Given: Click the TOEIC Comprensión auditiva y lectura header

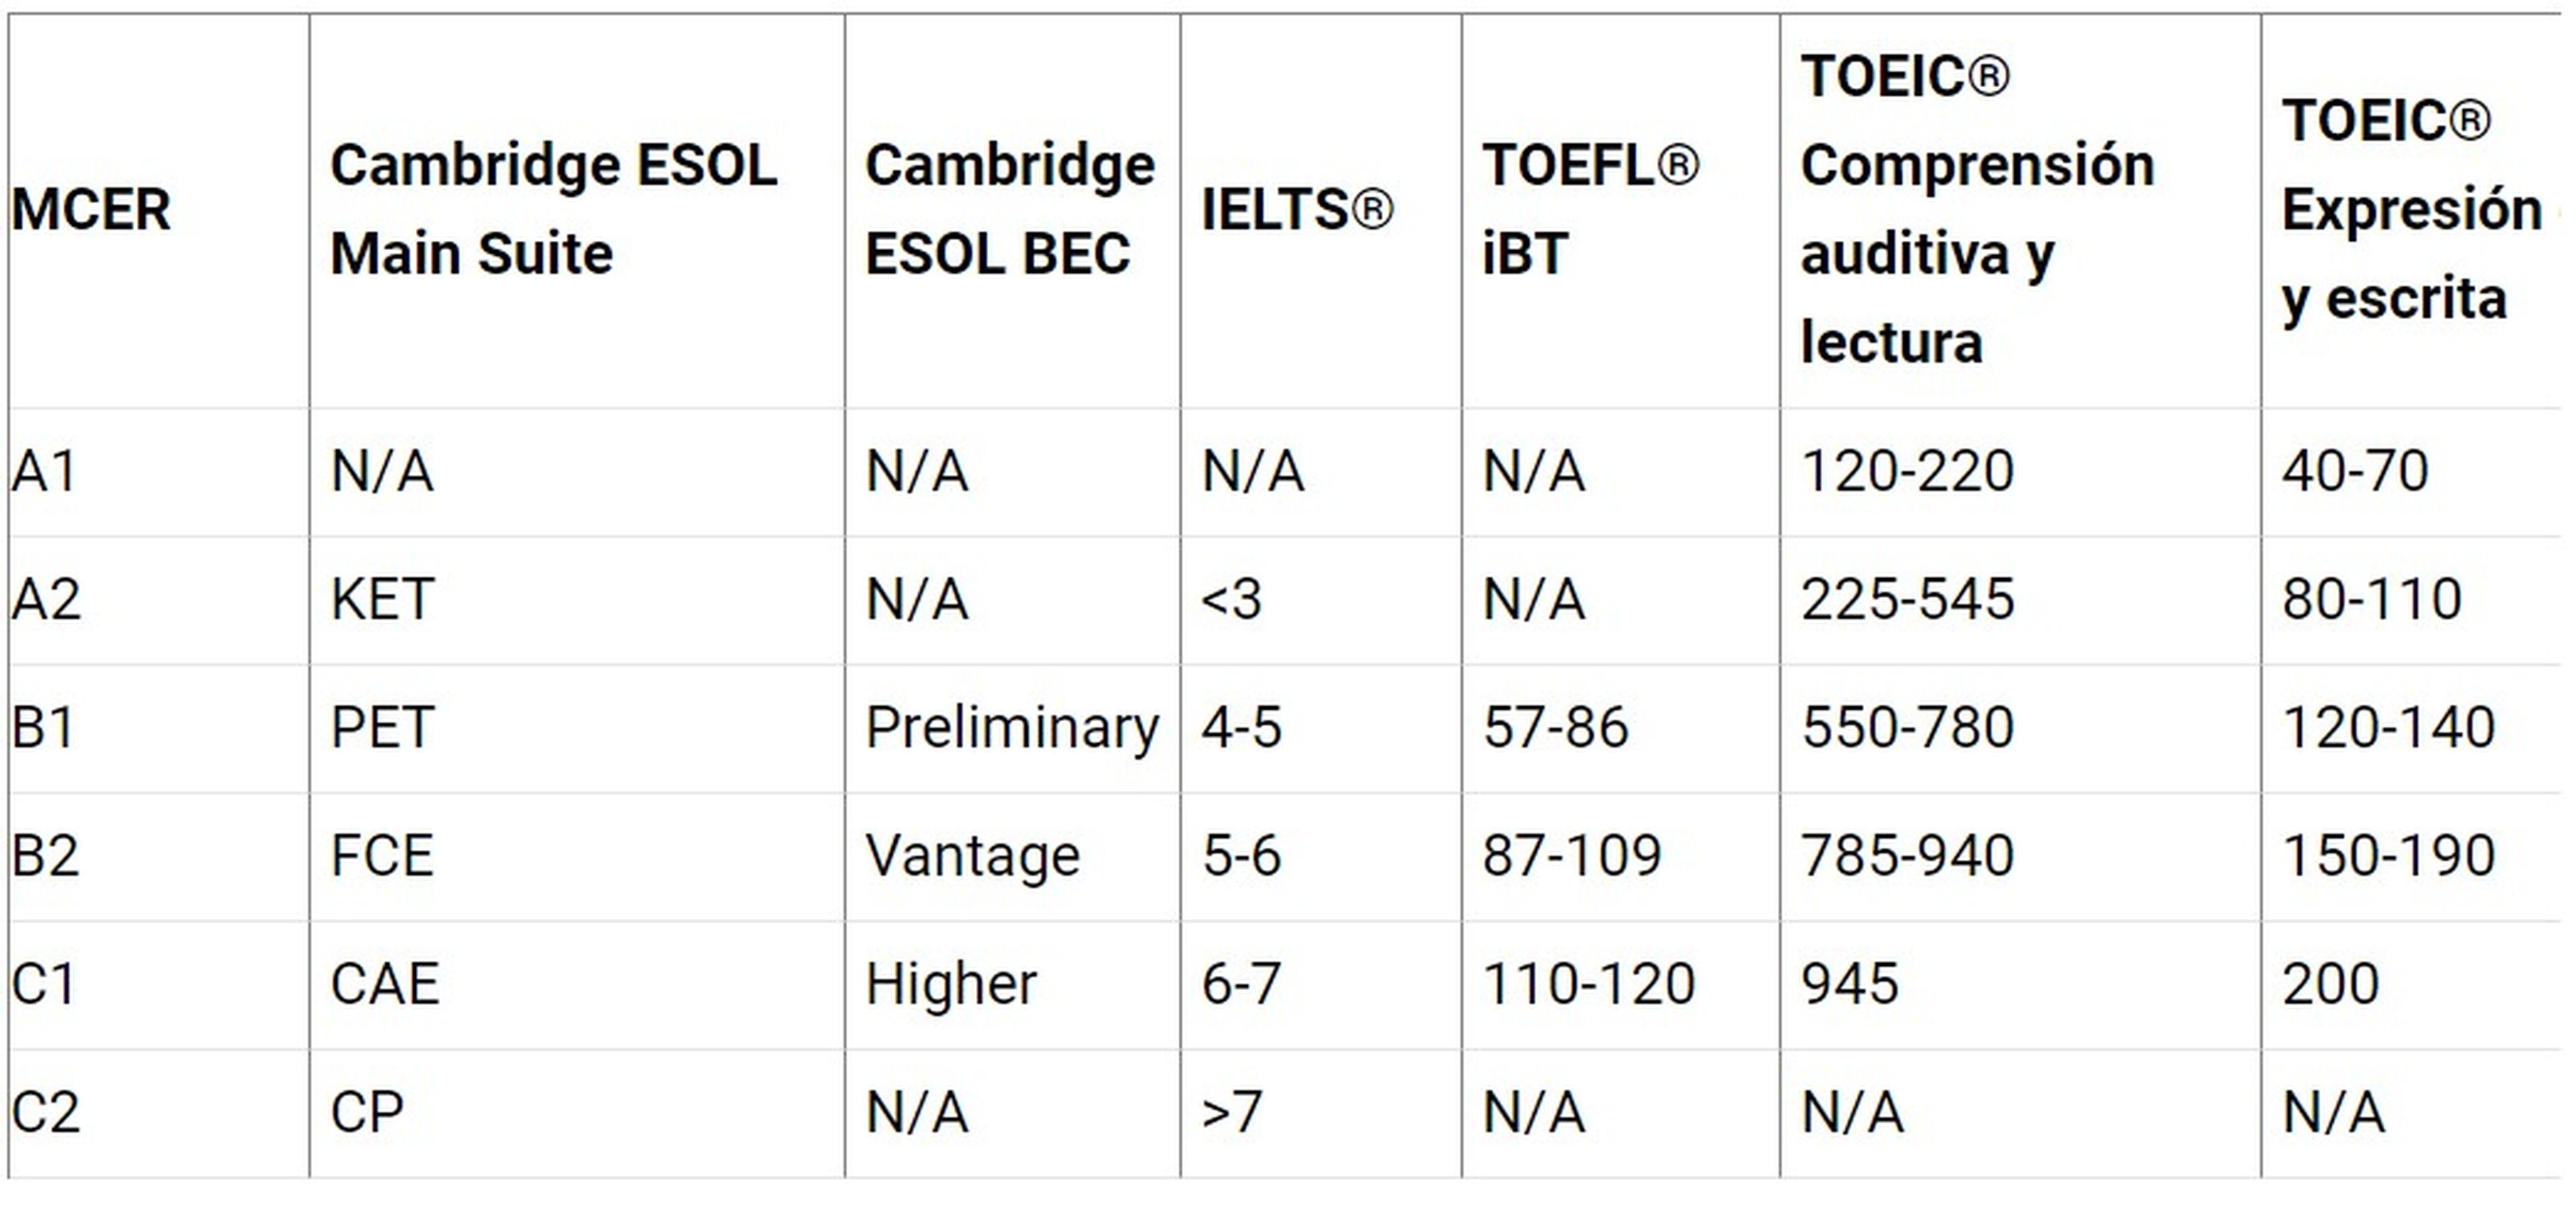Looking at the screenshot, I should 1976,209.
